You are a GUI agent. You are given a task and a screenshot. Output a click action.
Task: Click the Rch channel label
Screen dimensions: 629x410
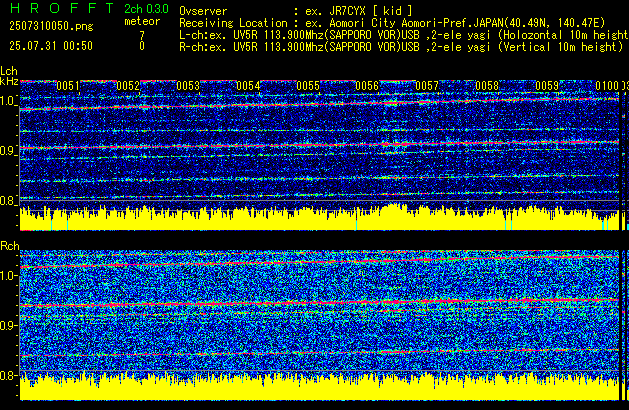[x=10, y=246]
